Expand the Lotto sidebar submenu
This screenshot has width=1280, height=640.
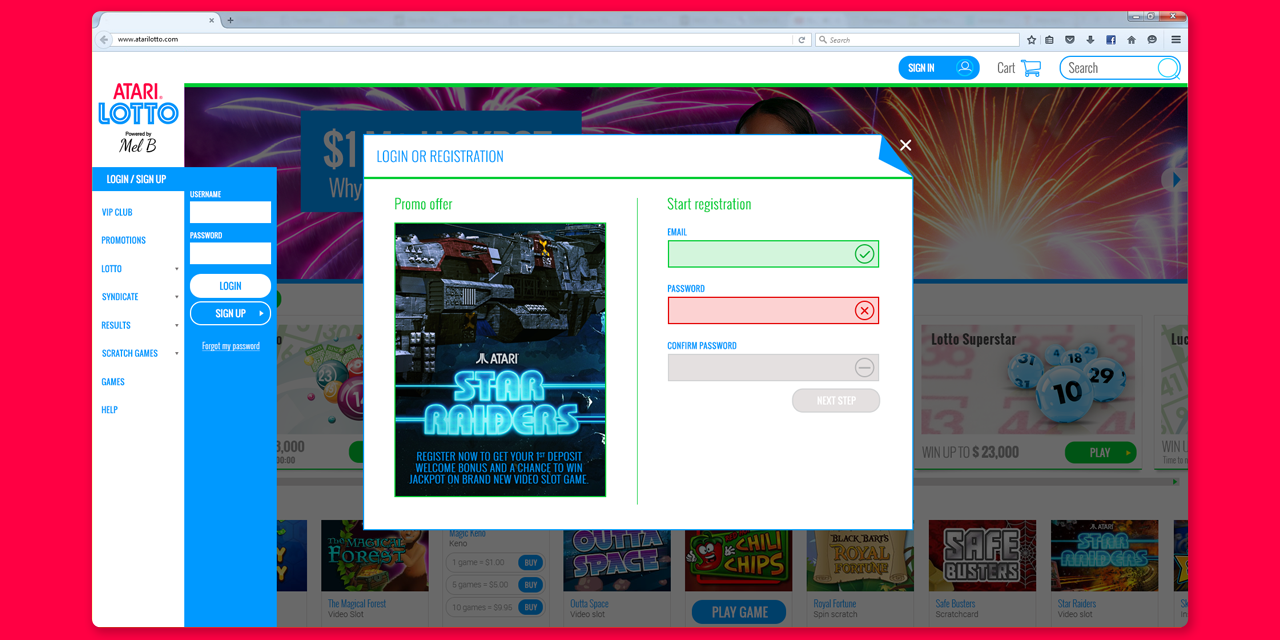click(x=177, y=269)
